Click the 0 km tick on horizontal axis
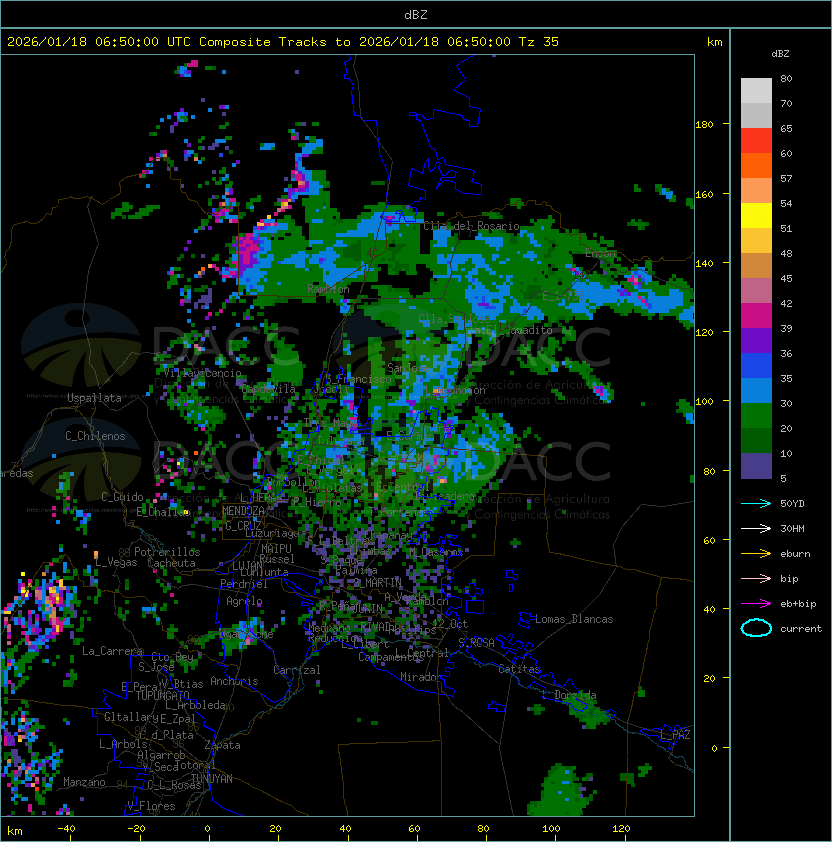The width and height of the screenshot is (832, 842). tap(208, 829)
